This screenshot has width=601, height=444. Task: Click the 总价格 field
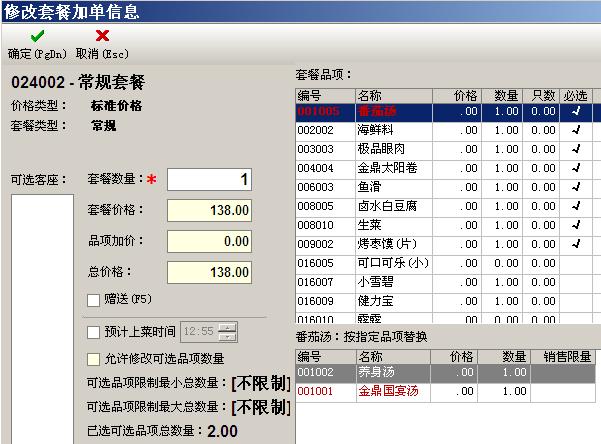209,271
